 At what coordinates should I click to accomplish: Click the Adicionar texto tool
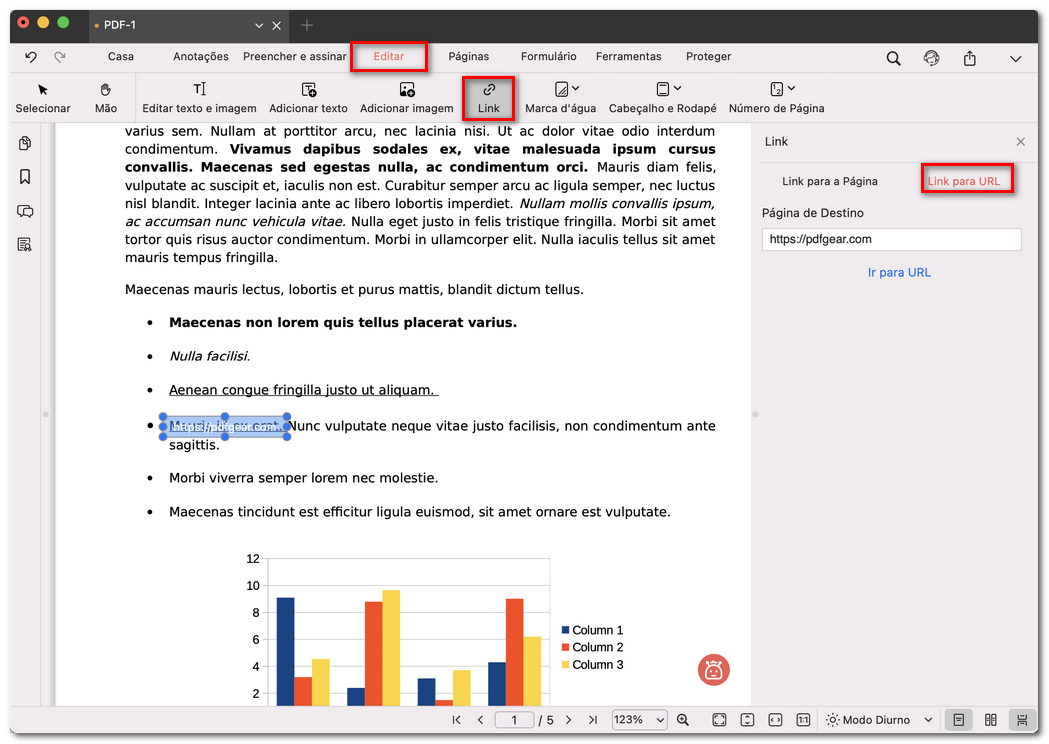click(308, 97)
